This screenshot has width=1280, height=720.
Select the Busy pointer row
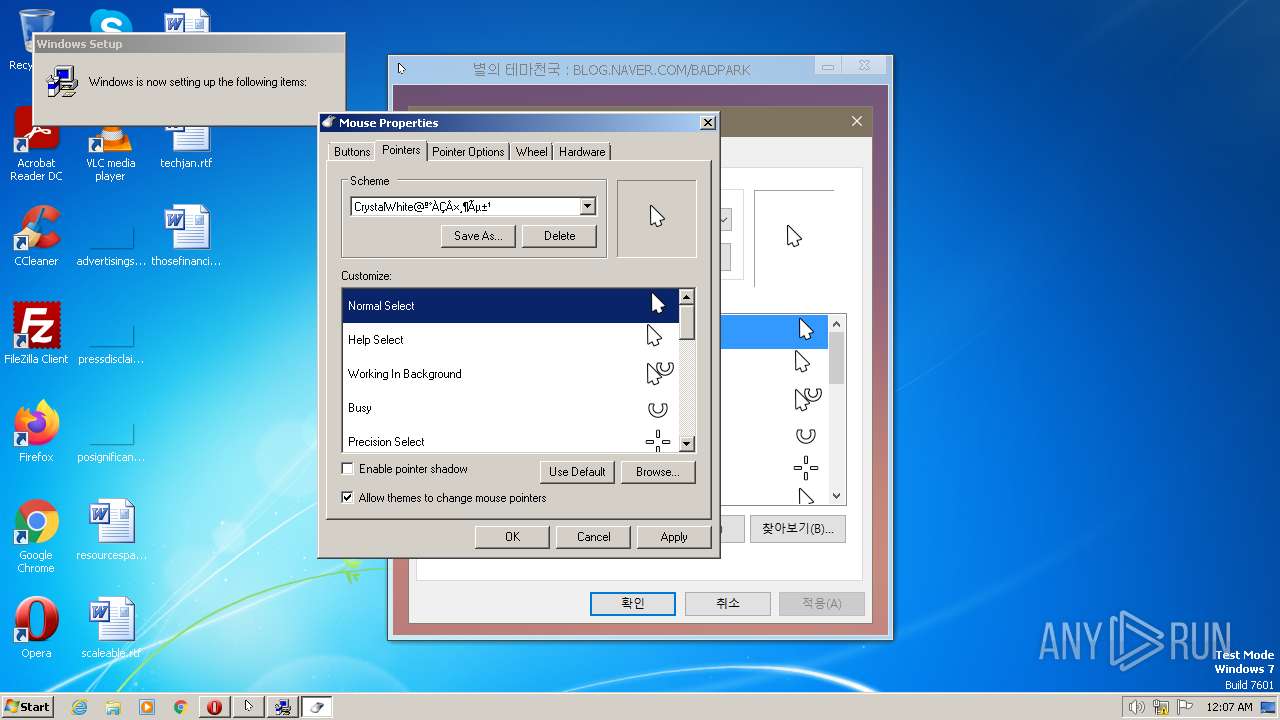point(510,408)
